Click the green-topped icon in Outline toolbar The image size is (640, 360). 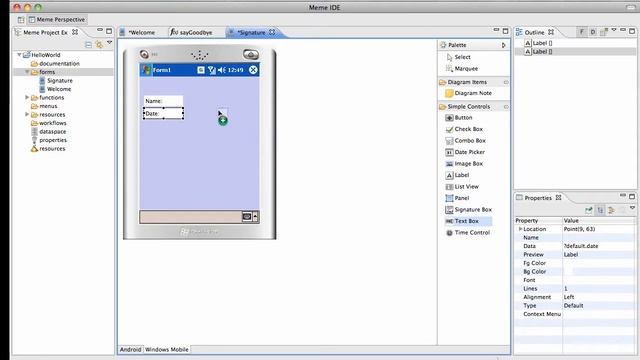[604, 32]
